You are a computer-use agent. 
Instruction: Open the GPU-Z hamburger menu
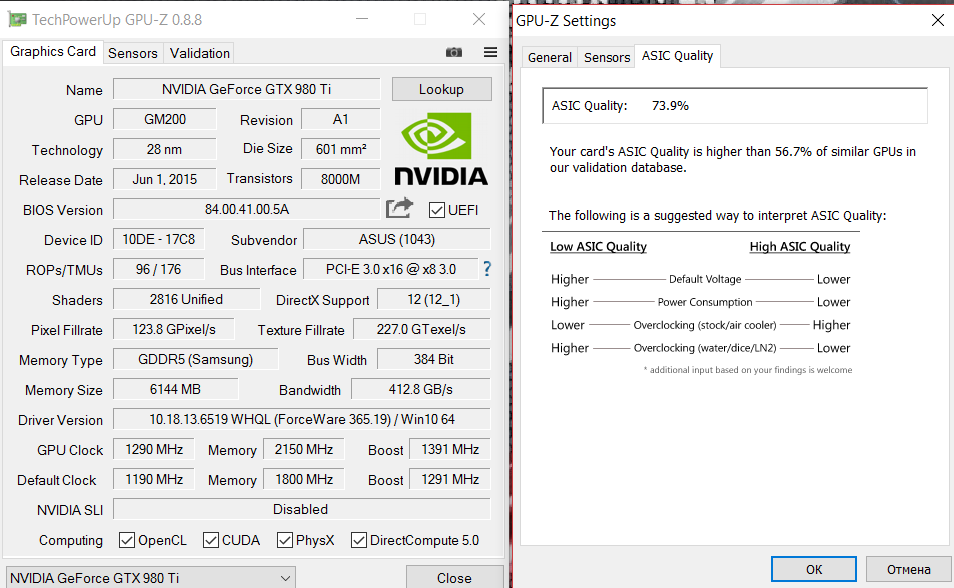490,52
